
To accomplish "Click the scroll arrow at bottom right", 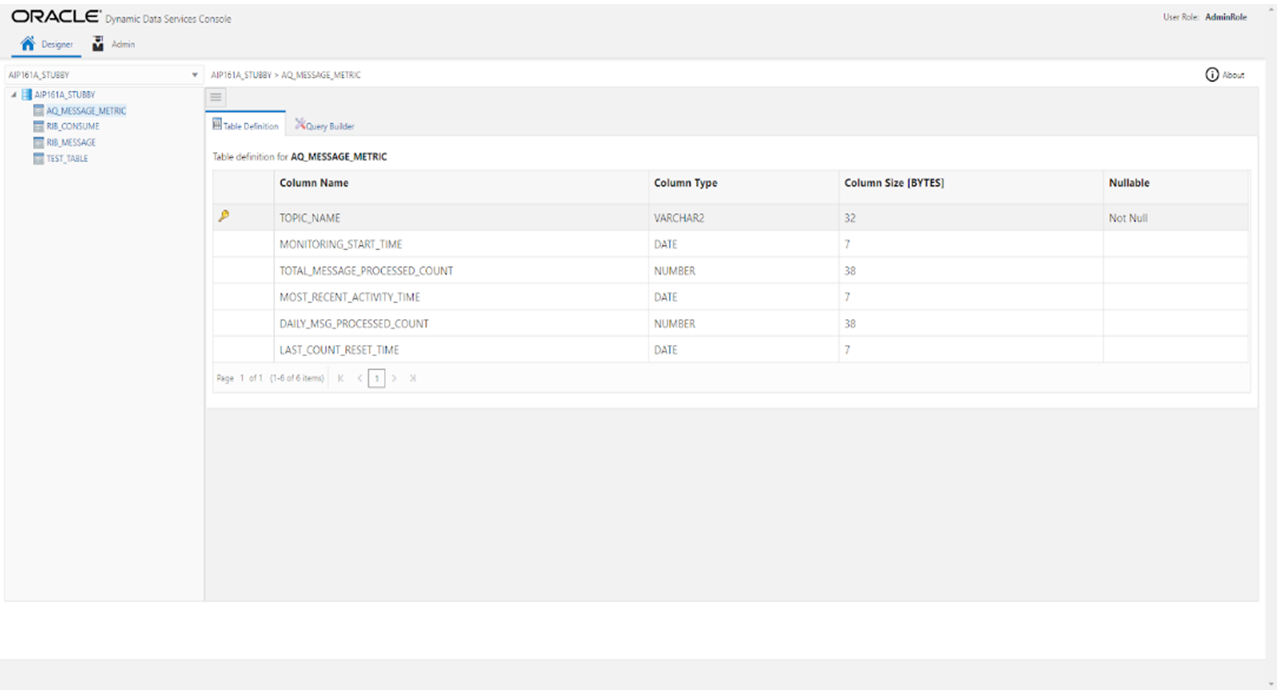I will 1270,684.
